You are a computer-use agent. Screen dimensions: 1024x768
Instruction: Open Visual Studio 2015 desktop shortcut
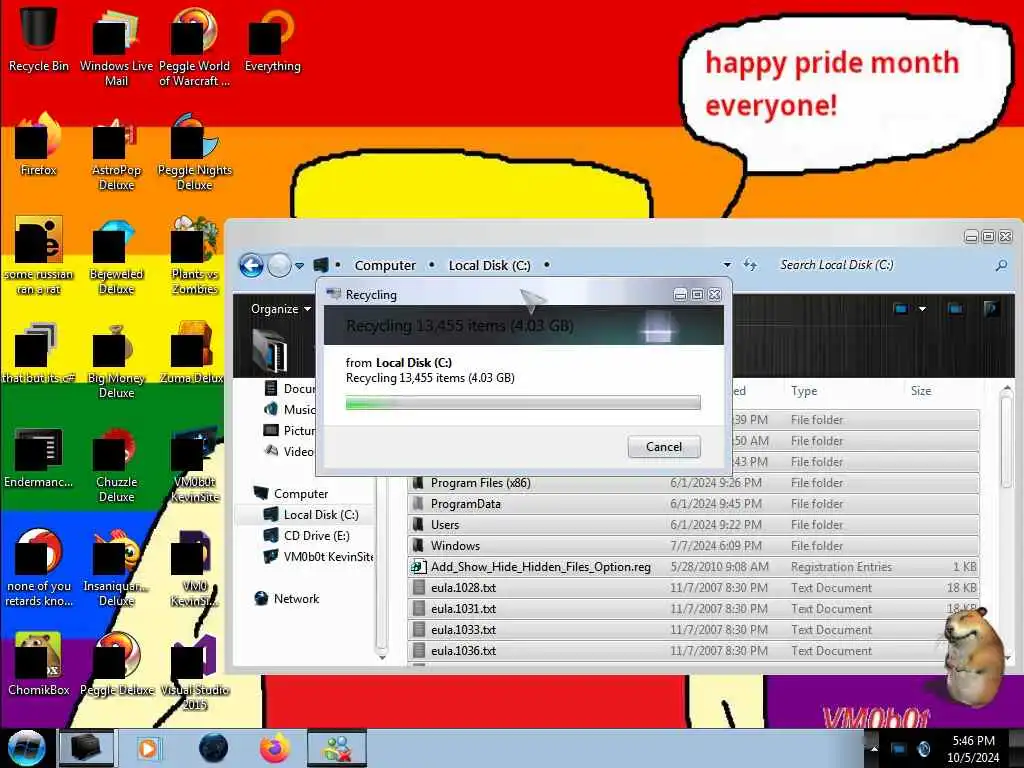click(194, 673)
